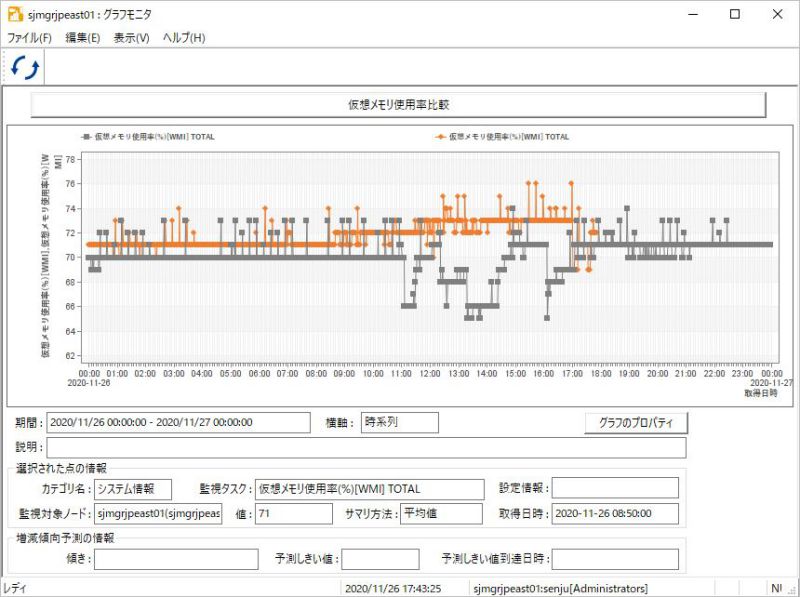This screenshot has height=597, width=800.
Task: Click the サマリ方法 平均値 field
Action: pos(441,514)
